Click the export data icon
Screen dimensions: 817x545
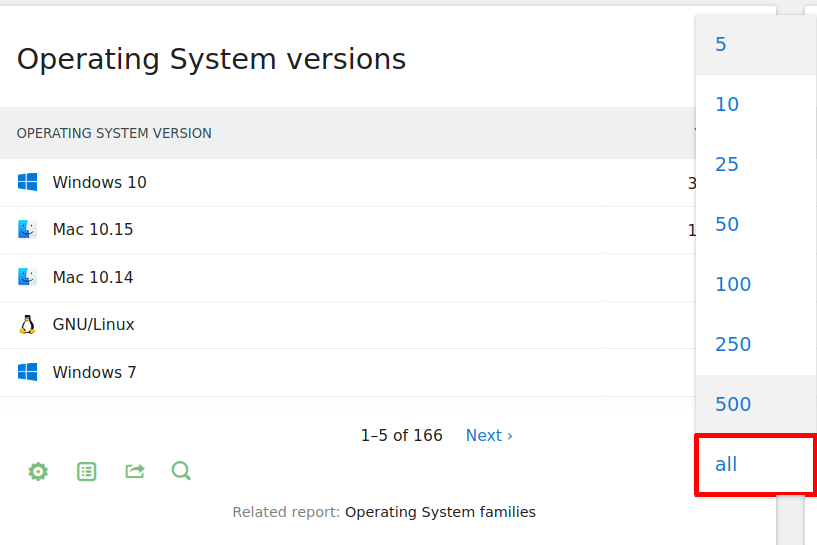click(x=135, y=472)
